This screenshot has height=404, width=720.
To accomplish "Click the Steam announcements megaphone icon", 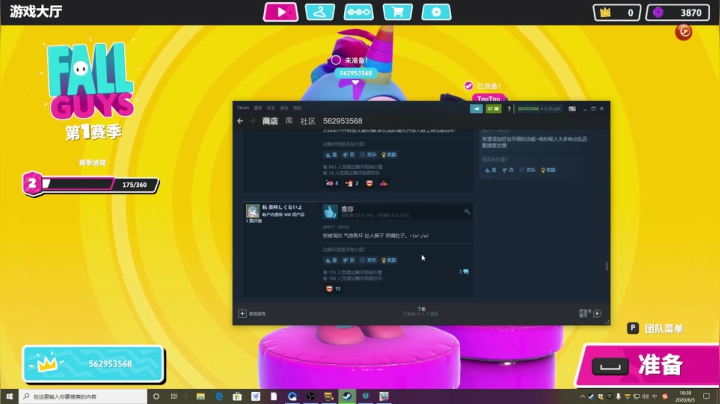I will point(476,109).
